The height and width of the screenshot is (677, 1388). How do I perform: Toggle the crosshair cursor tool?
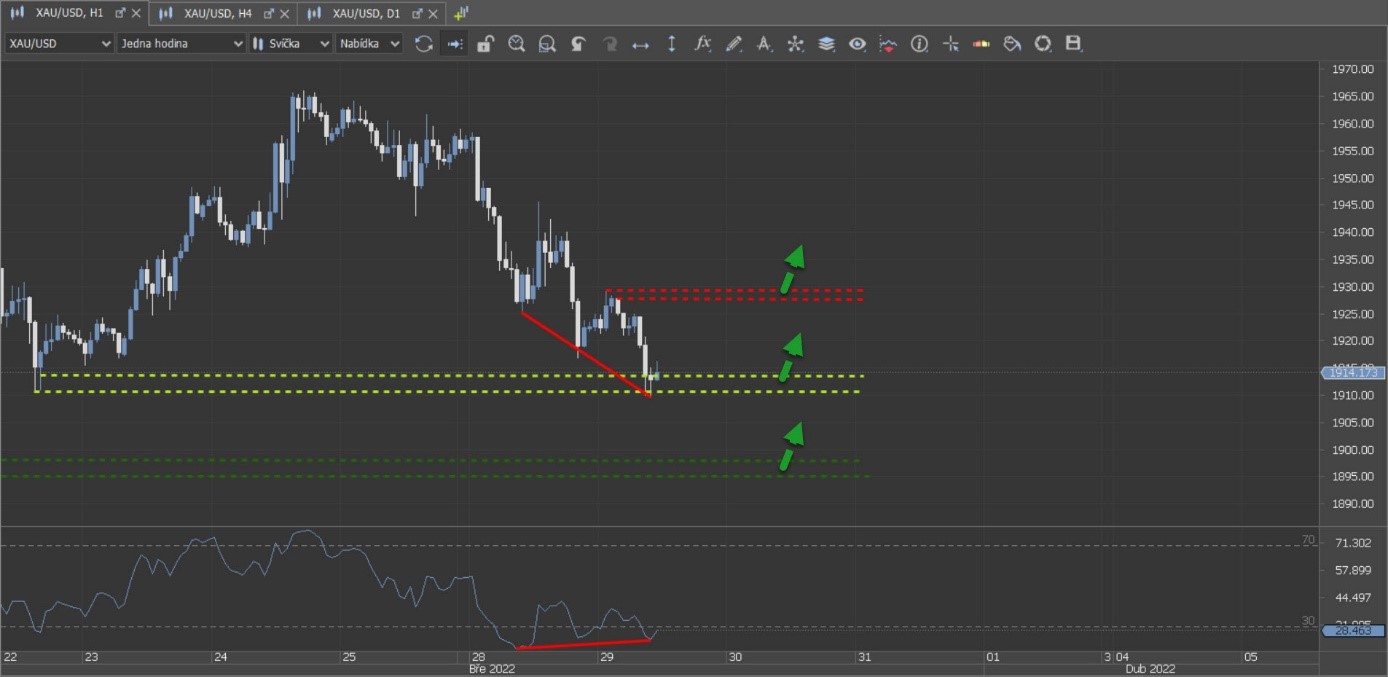950,44
